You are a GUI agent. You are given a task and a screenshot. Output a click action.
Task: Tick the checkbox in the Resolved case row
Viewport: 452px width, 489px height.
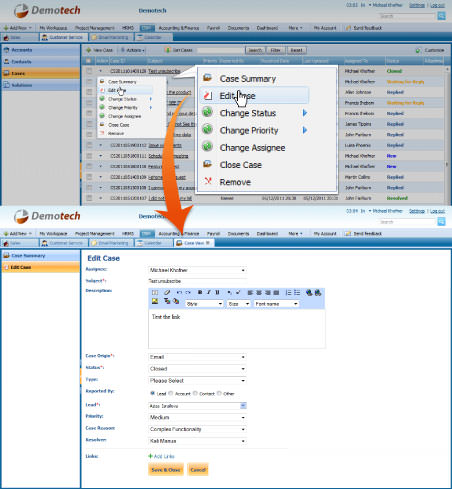click(89, 198)
